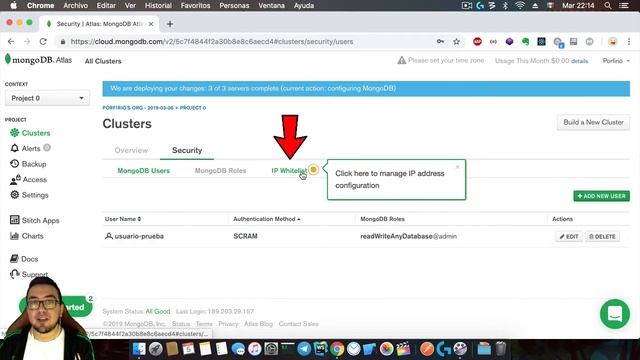Open the Wi-Fi menu bar icon
640x360 pixels.
click(x=520, y=6)
